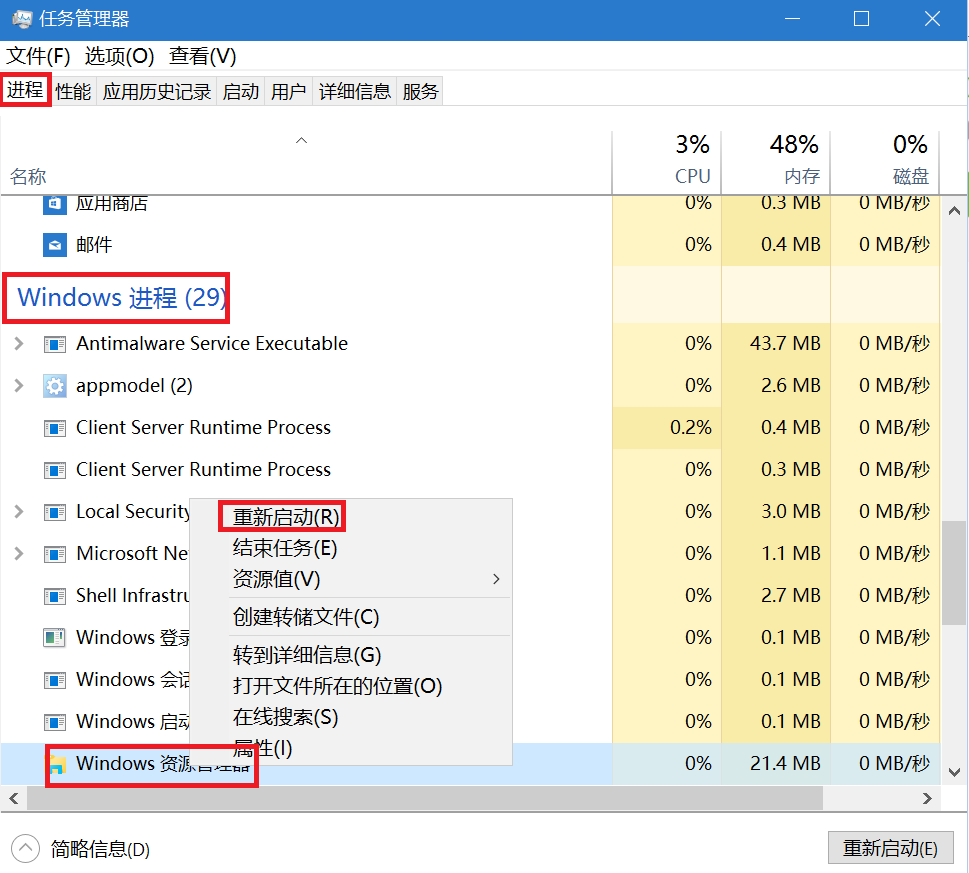The image size is (969, 873).
Task: Click the vertical scrollbar up arrow
Action: pyautogui.click(x=954, y=211)
